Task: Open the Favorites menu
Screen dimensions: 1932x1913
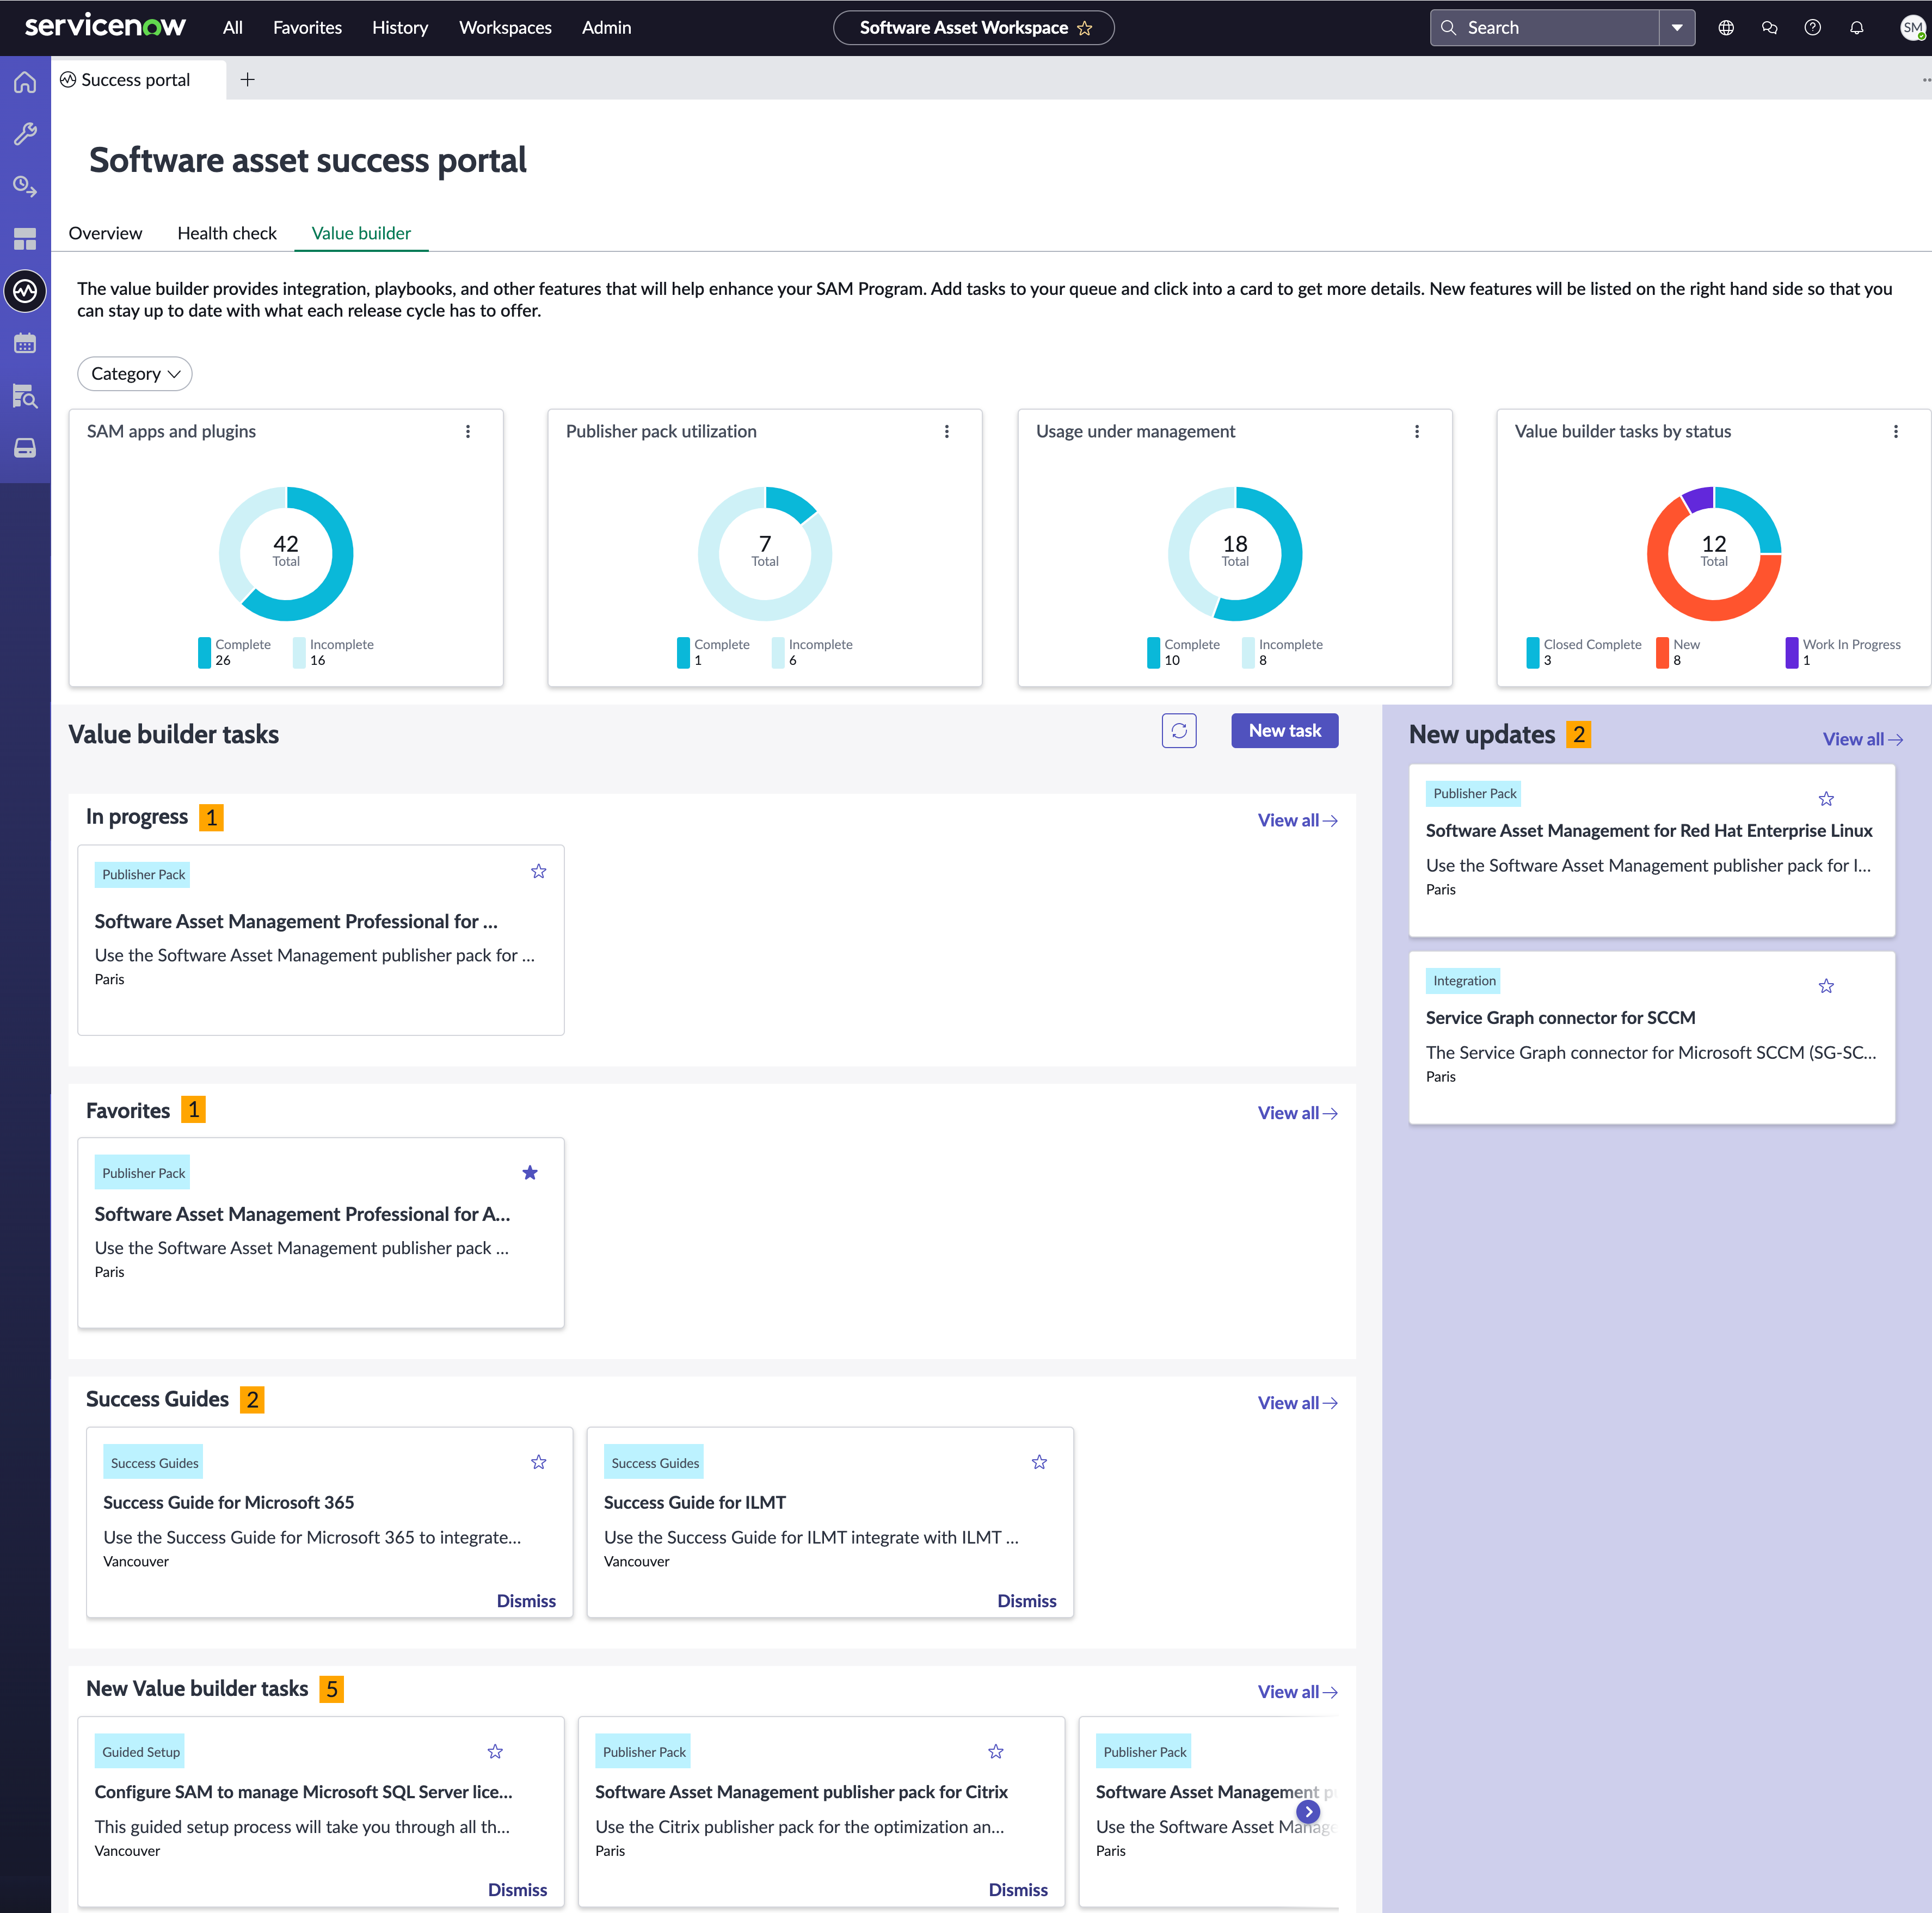Action: point(308,28)
